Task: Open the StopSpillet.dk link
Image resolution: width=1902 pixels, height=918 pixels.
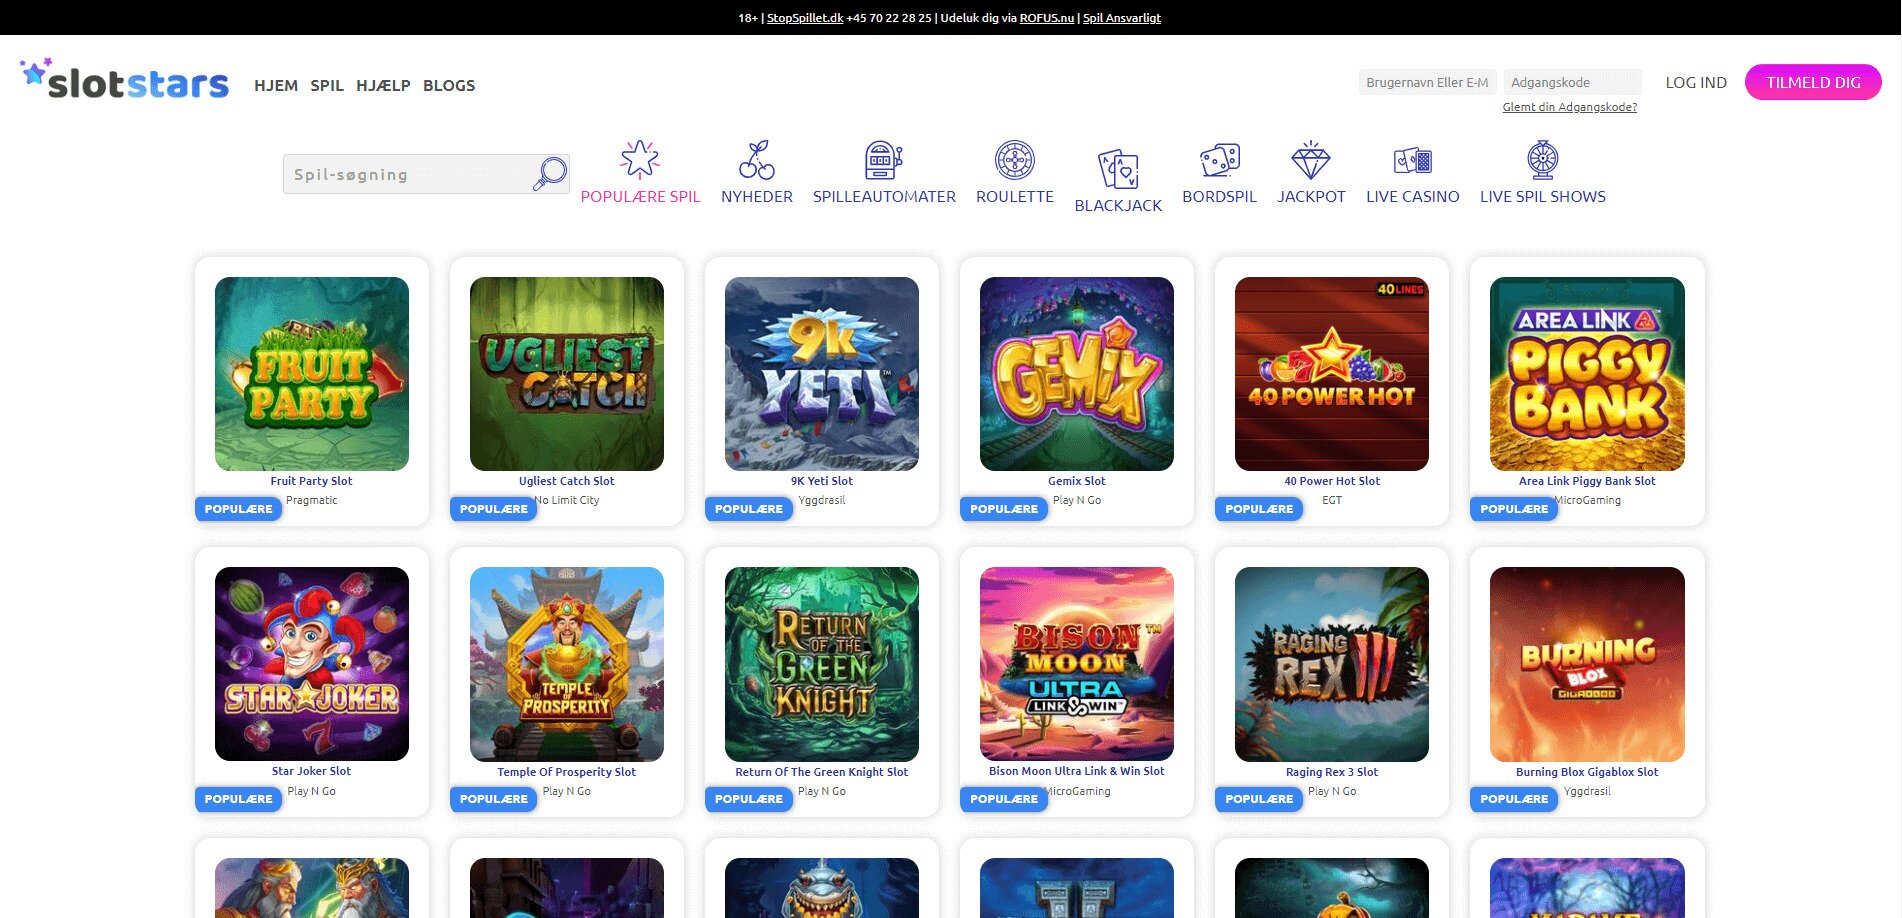Action: tap(805, 18)
